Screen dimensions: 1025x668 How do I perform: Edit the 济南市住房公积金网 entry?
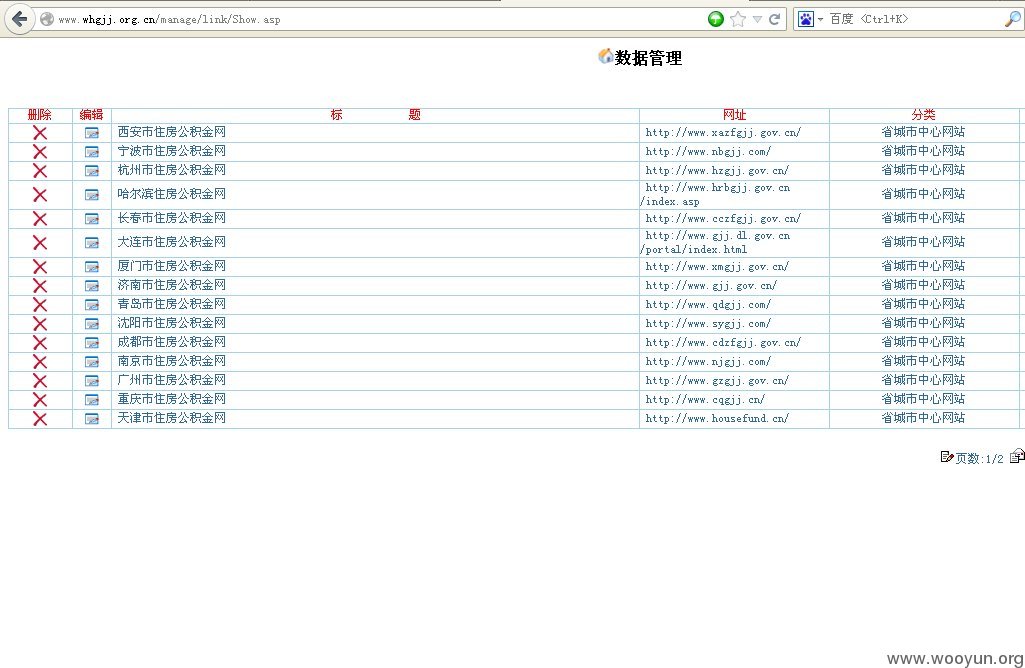coord(92,286)
